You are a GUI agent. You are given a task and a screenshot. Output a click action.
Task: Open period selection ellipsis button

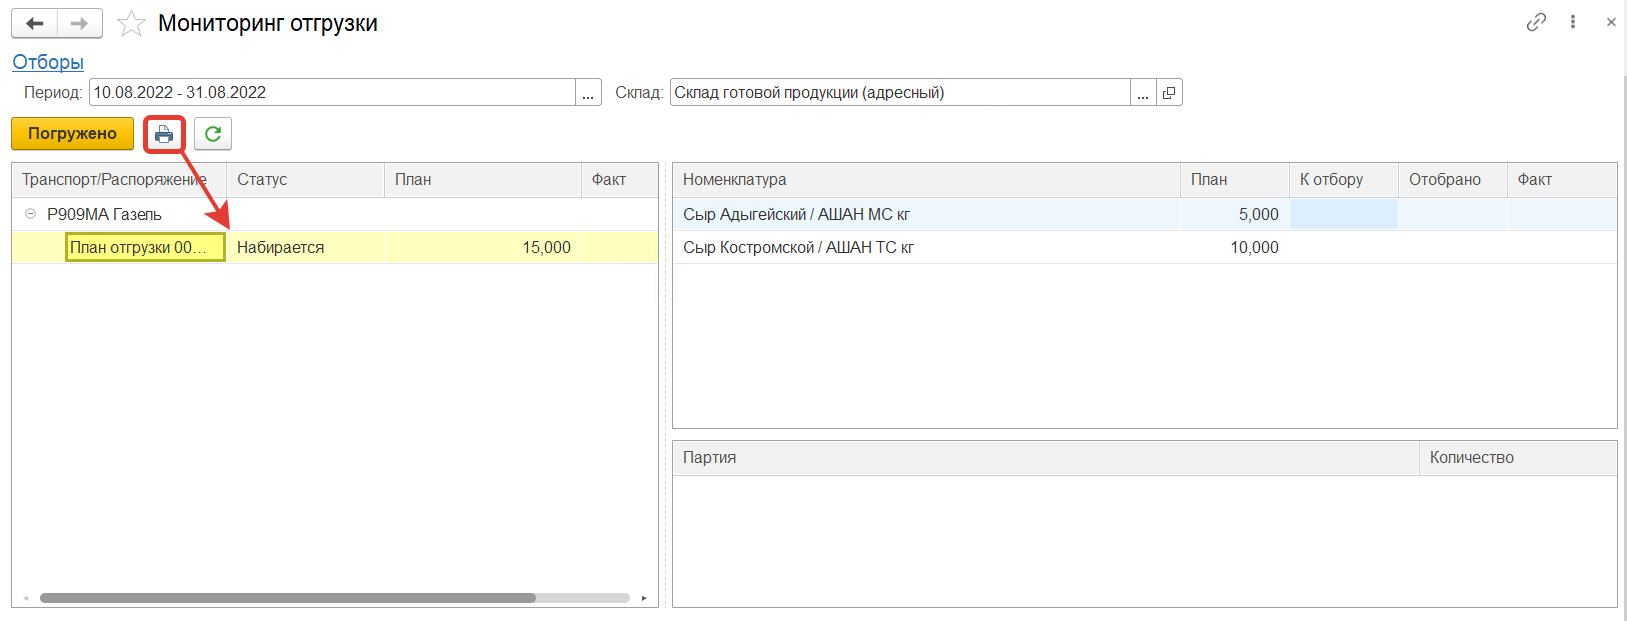tap(588, 93)
